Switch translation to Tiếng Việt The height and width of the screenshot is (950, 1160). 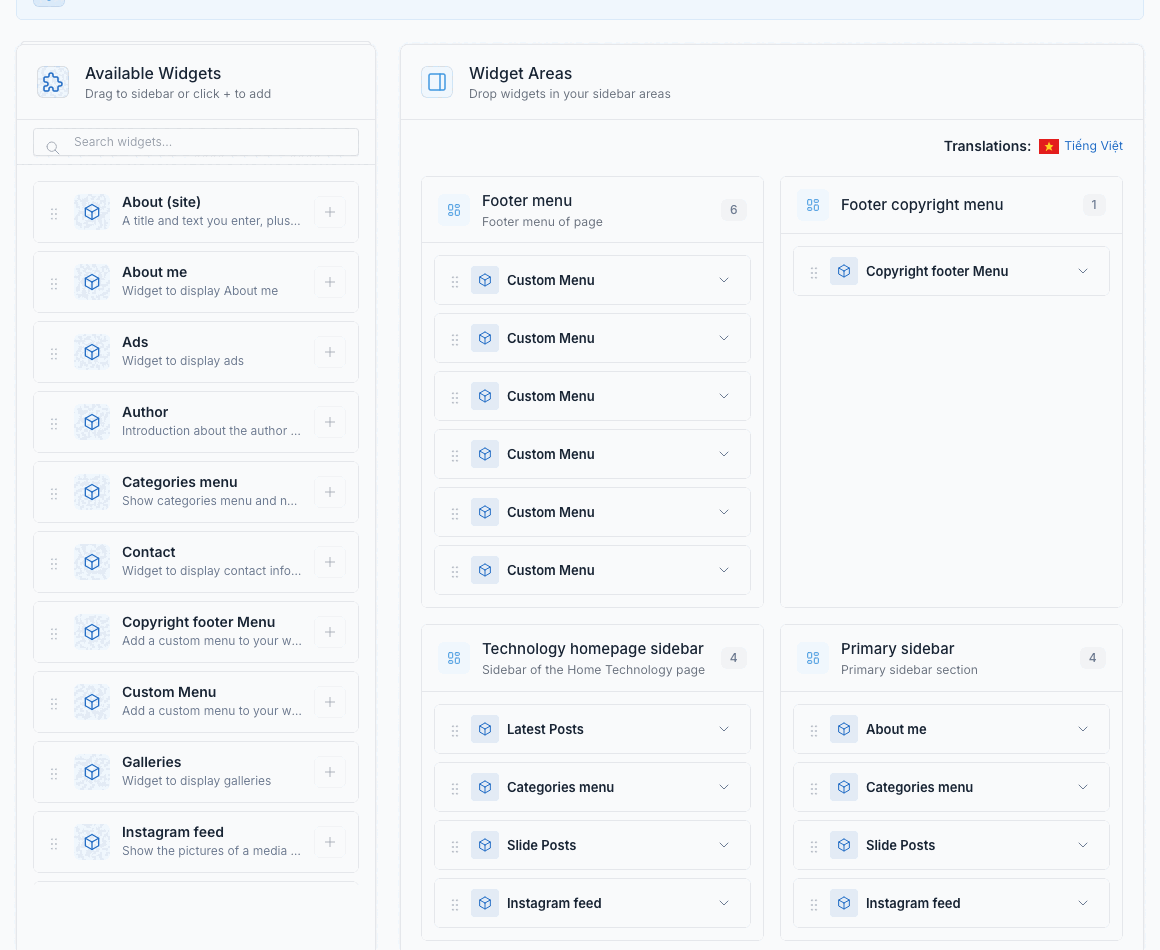1093,146
